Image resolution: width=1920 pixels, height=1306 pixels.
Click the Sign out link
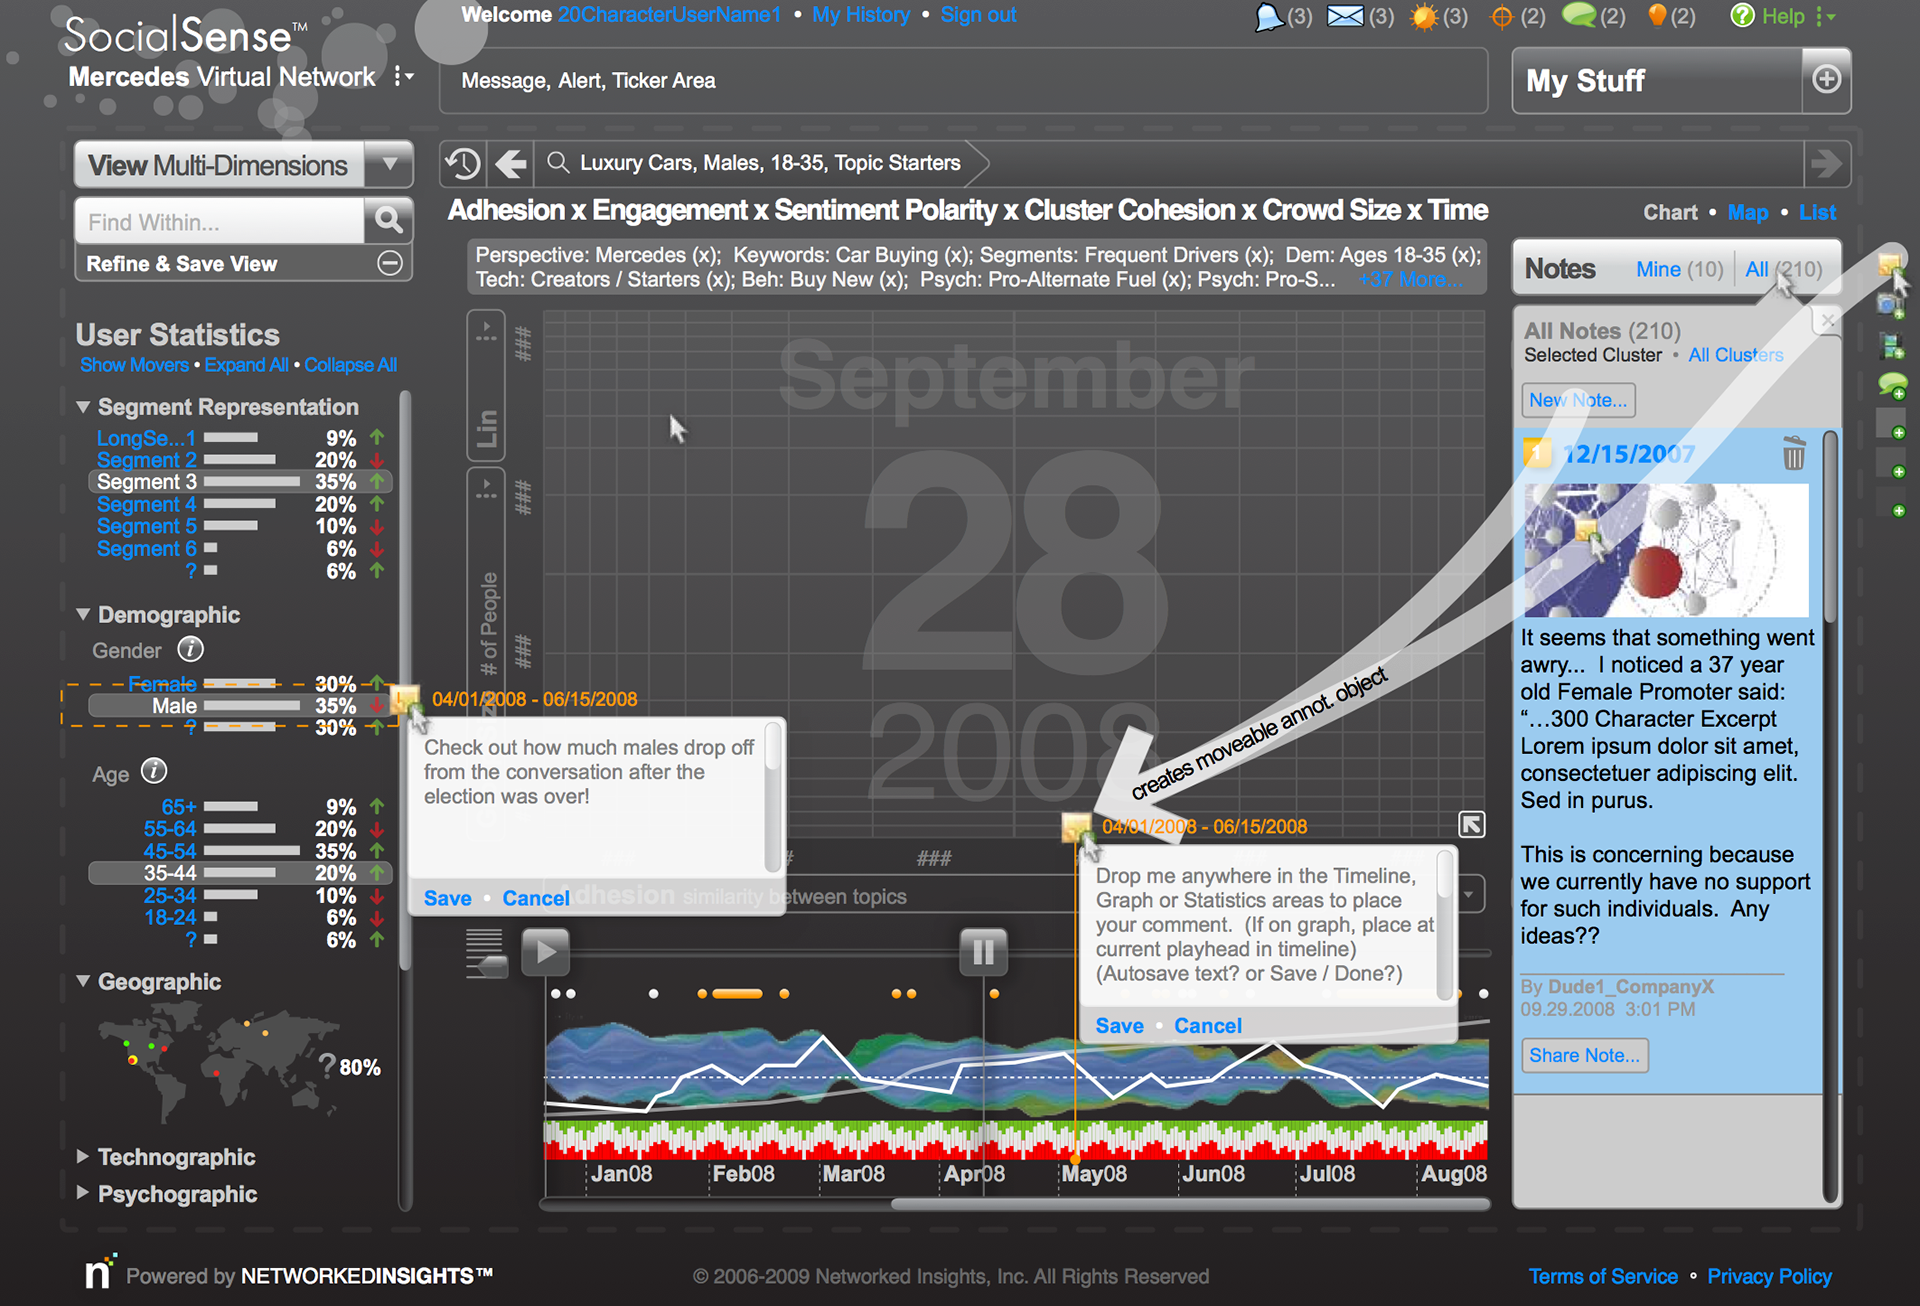click(978, 15)
